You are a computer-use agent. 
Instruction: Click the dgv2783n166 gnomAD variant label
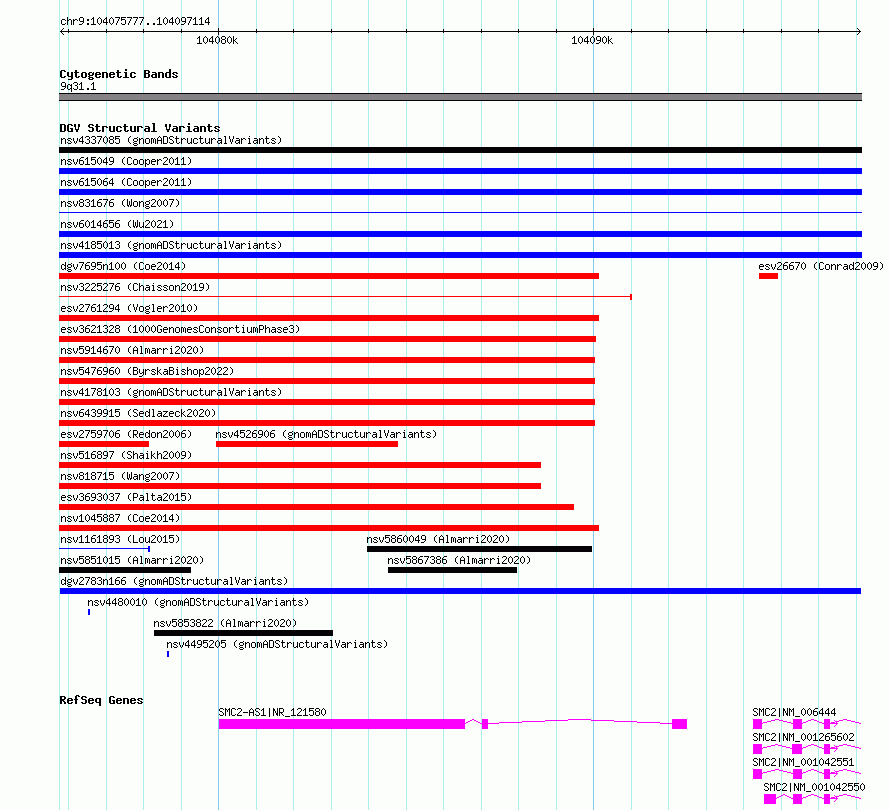pos(174,581)
